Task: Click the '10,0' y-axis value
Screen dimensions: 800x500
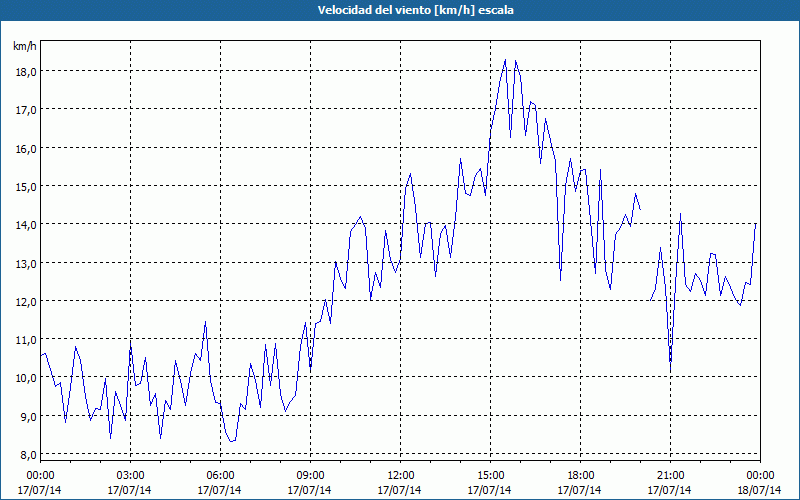Action: coord(26,378)
